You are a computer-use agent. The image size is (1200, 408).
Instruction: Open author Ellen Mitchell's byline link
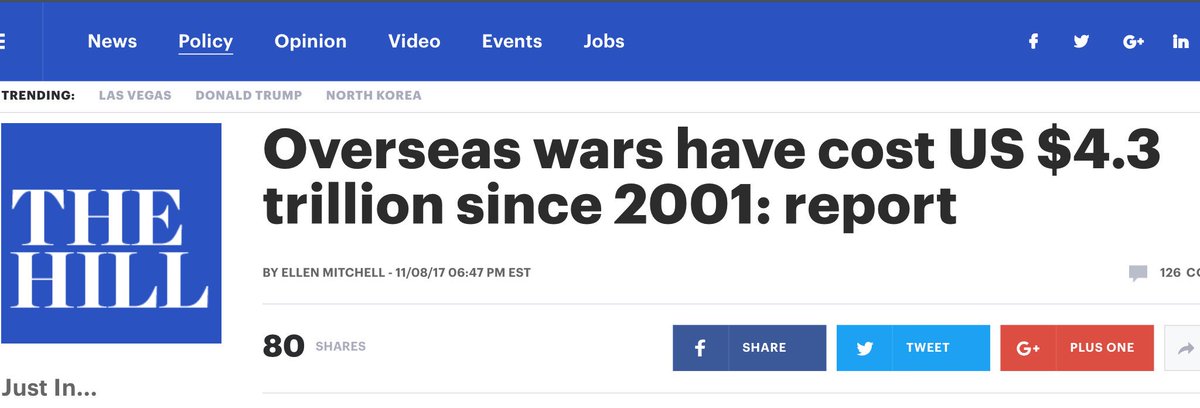coord(332,273)
